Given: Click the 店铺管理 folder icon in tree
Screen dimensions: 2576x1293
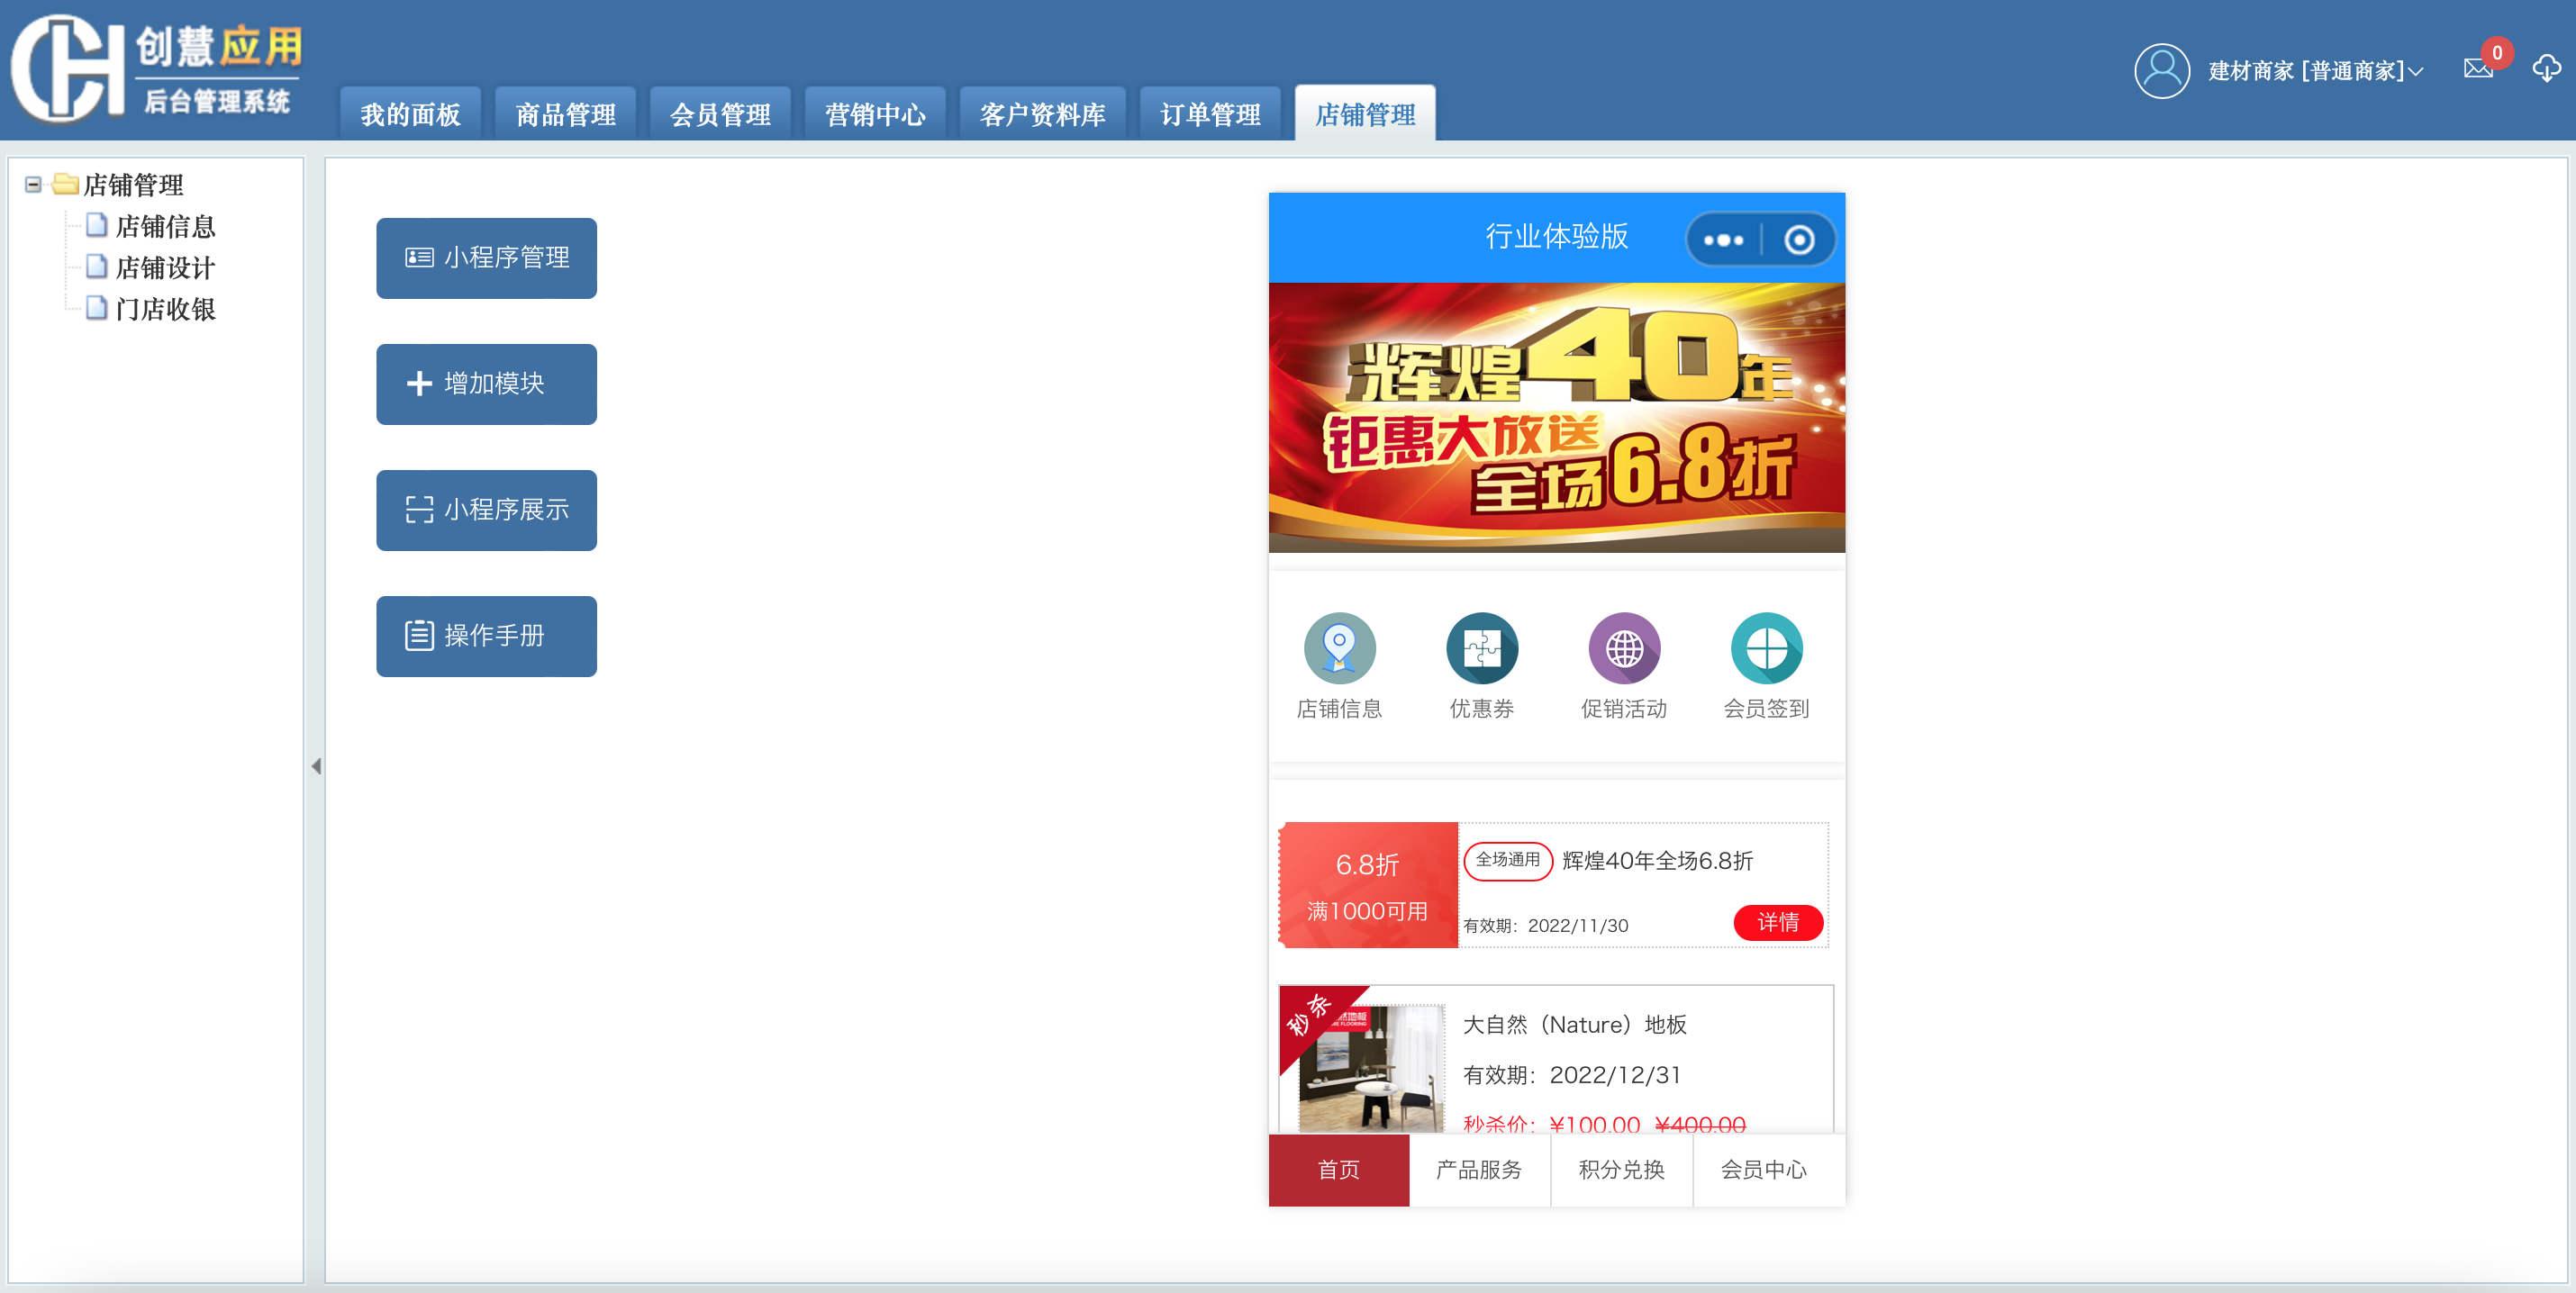Looking at the screenshot, I should click(x=66, y=184).
